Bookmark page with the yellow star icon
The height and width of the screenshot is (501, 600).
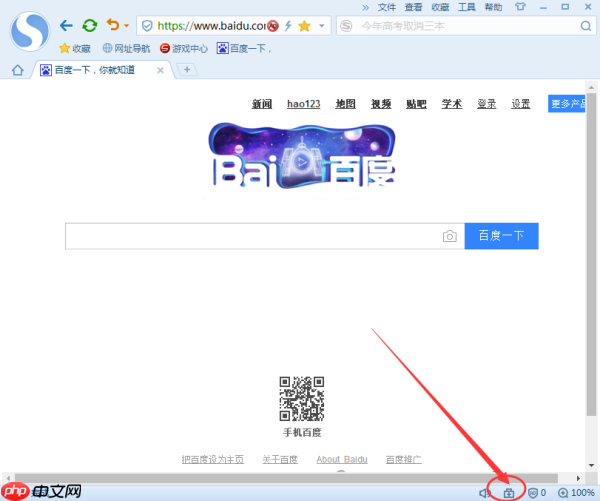pos(304,26)
